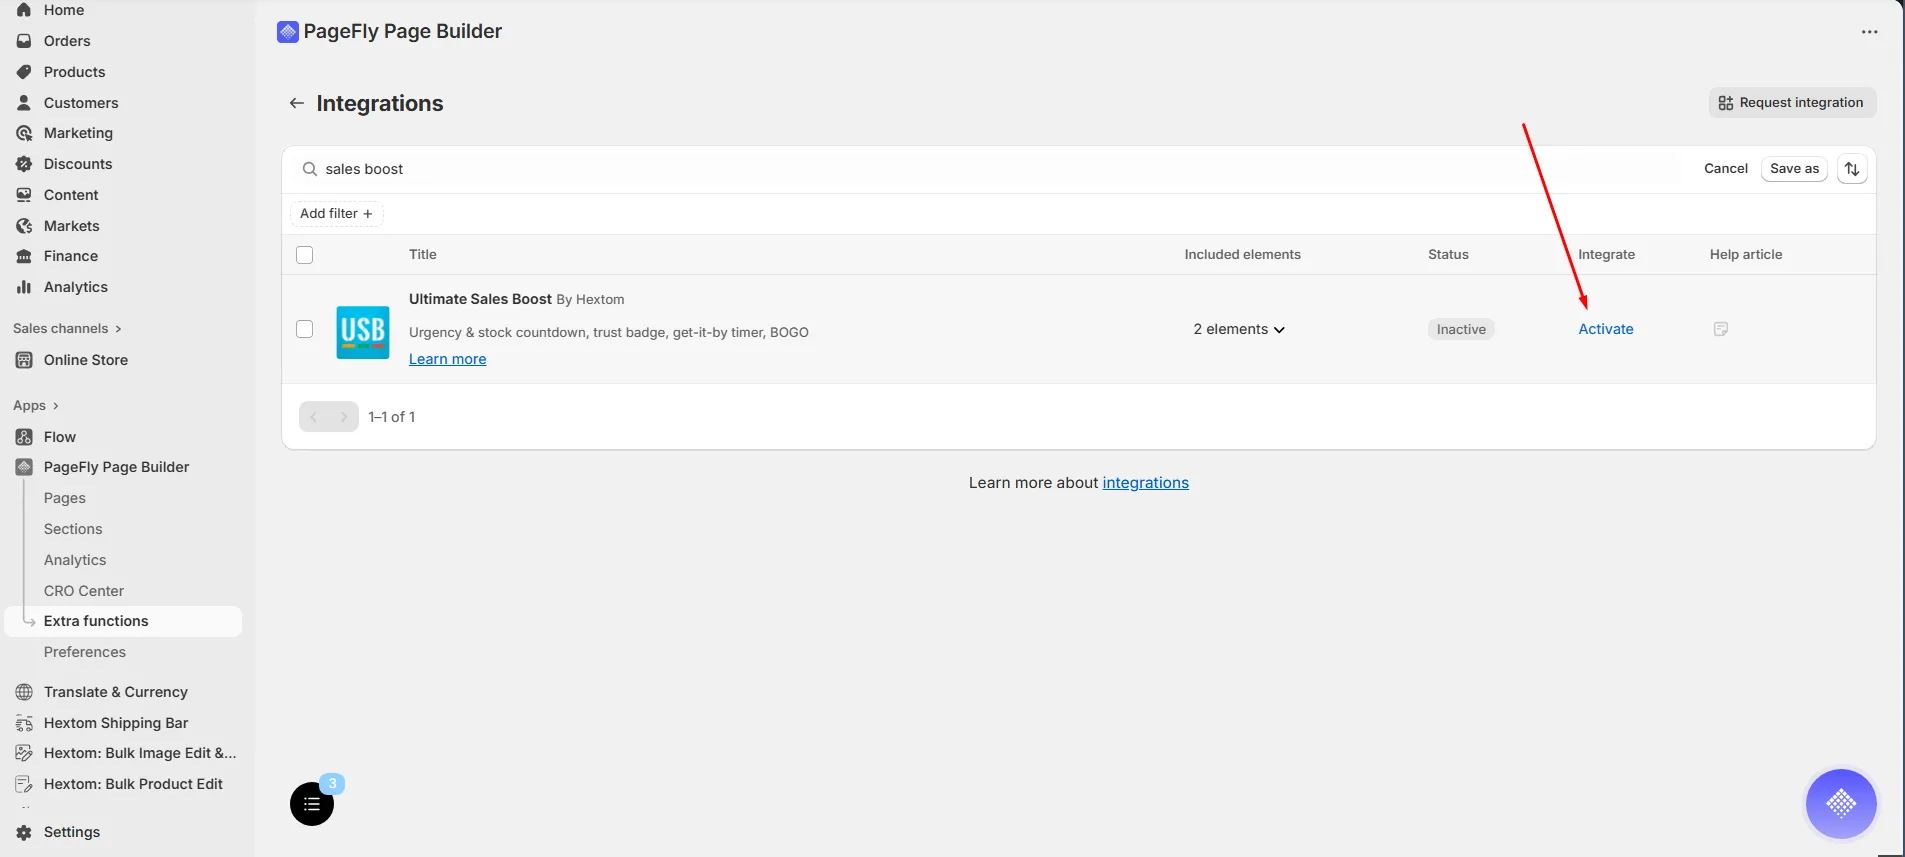Click the search field containing sales boost
1905x857 pixels.
[990, 169]
